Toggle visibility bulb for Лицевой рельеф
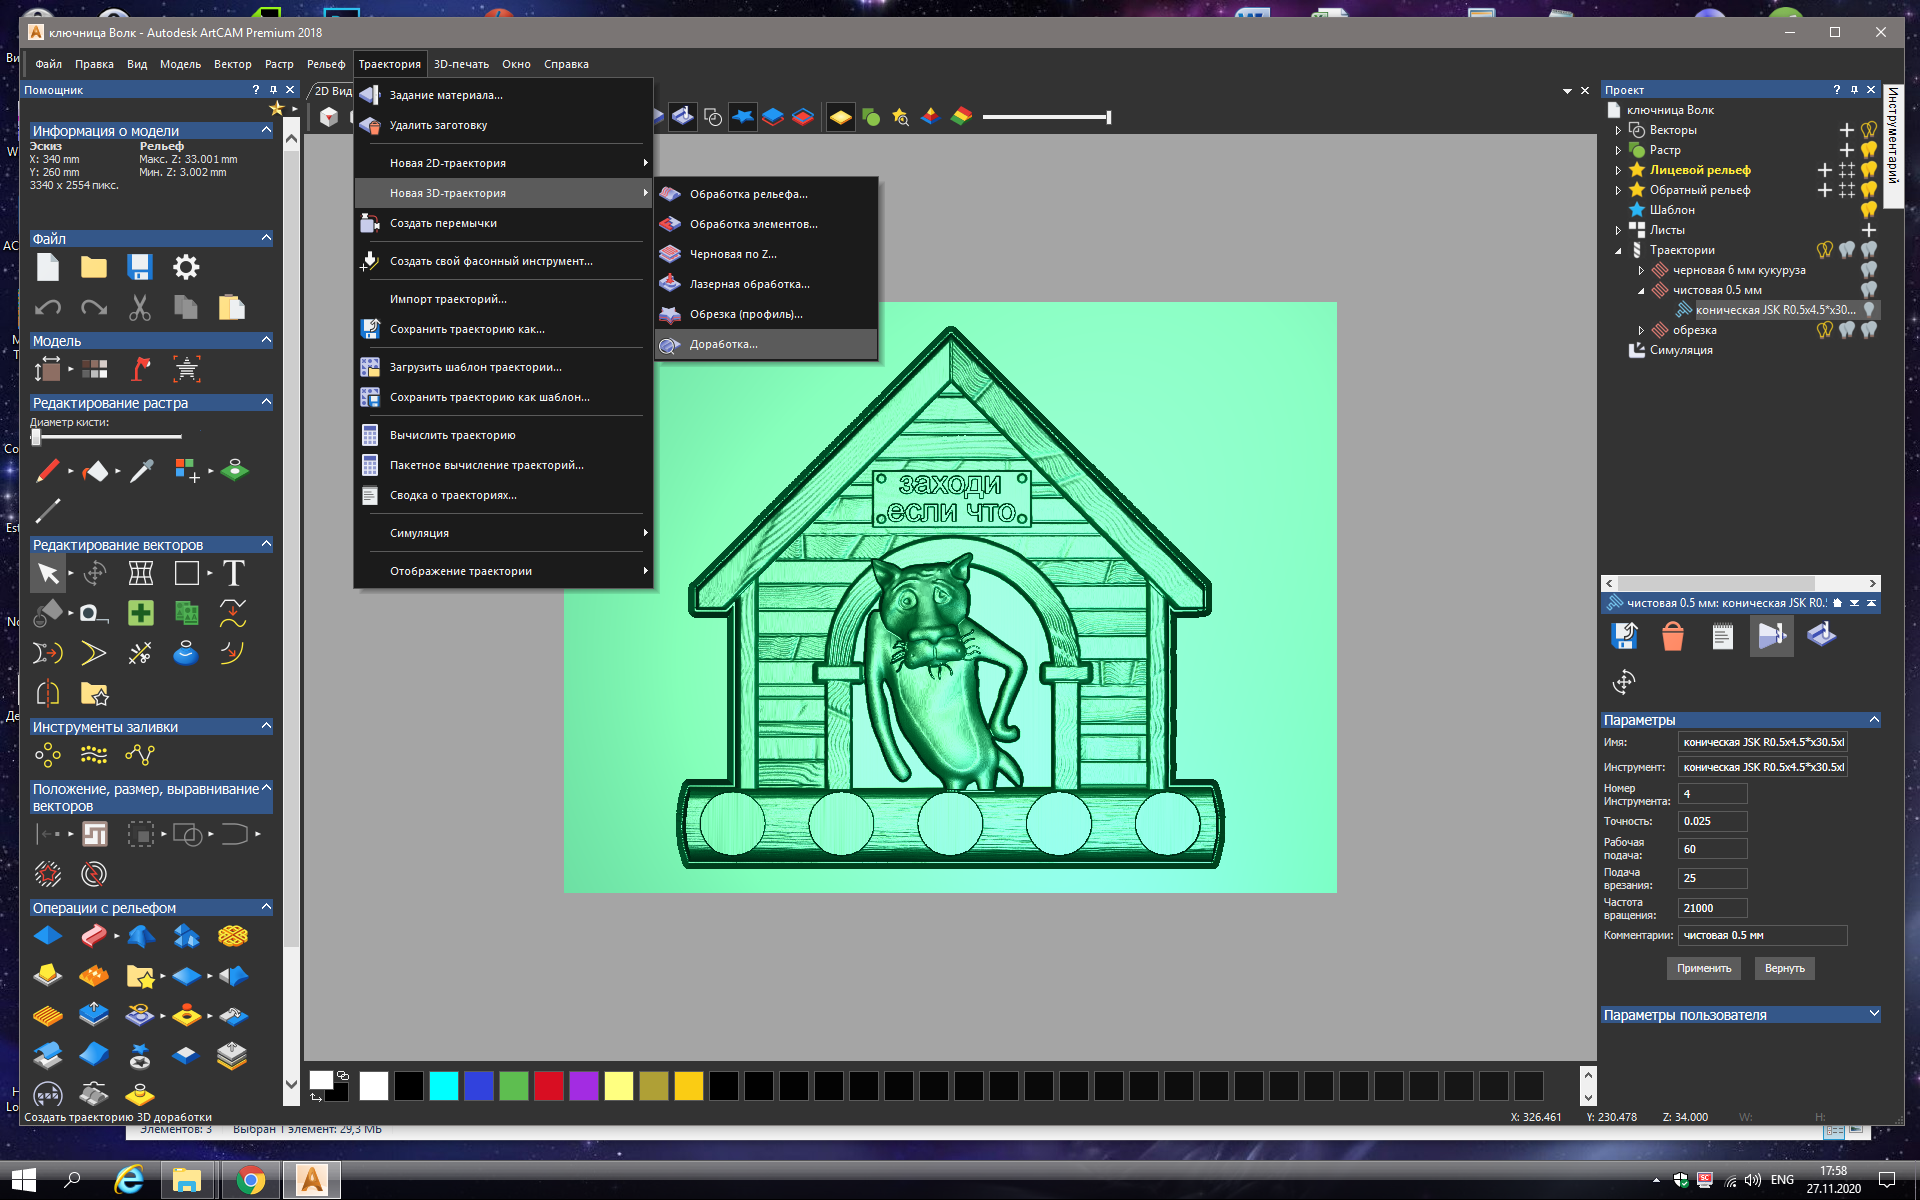Image resolution: width=1920 pixels, height=1200 pixels. (1868, 170)
